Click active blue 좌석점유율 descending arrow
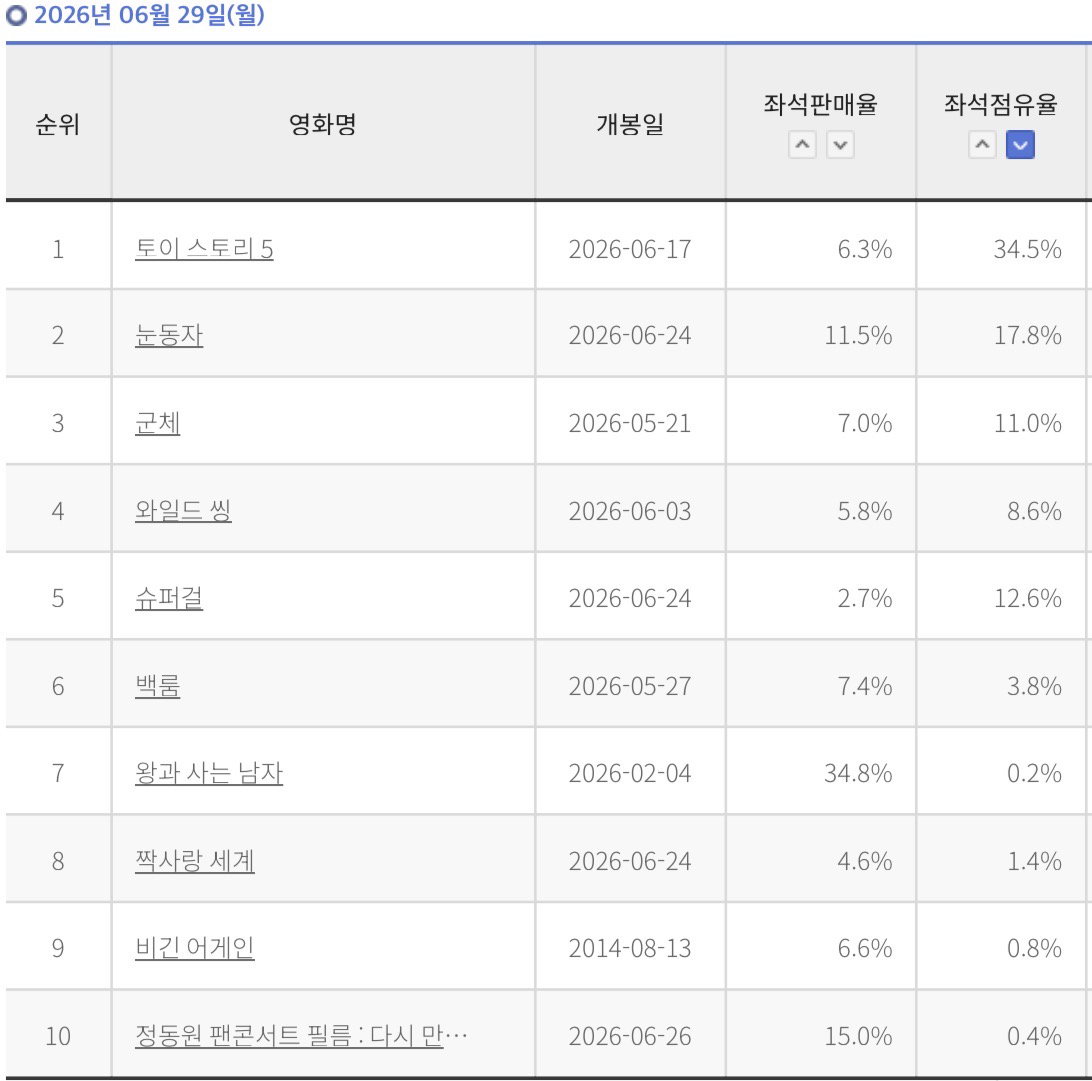The image size is (1092, 1081). pos(1020,145)
